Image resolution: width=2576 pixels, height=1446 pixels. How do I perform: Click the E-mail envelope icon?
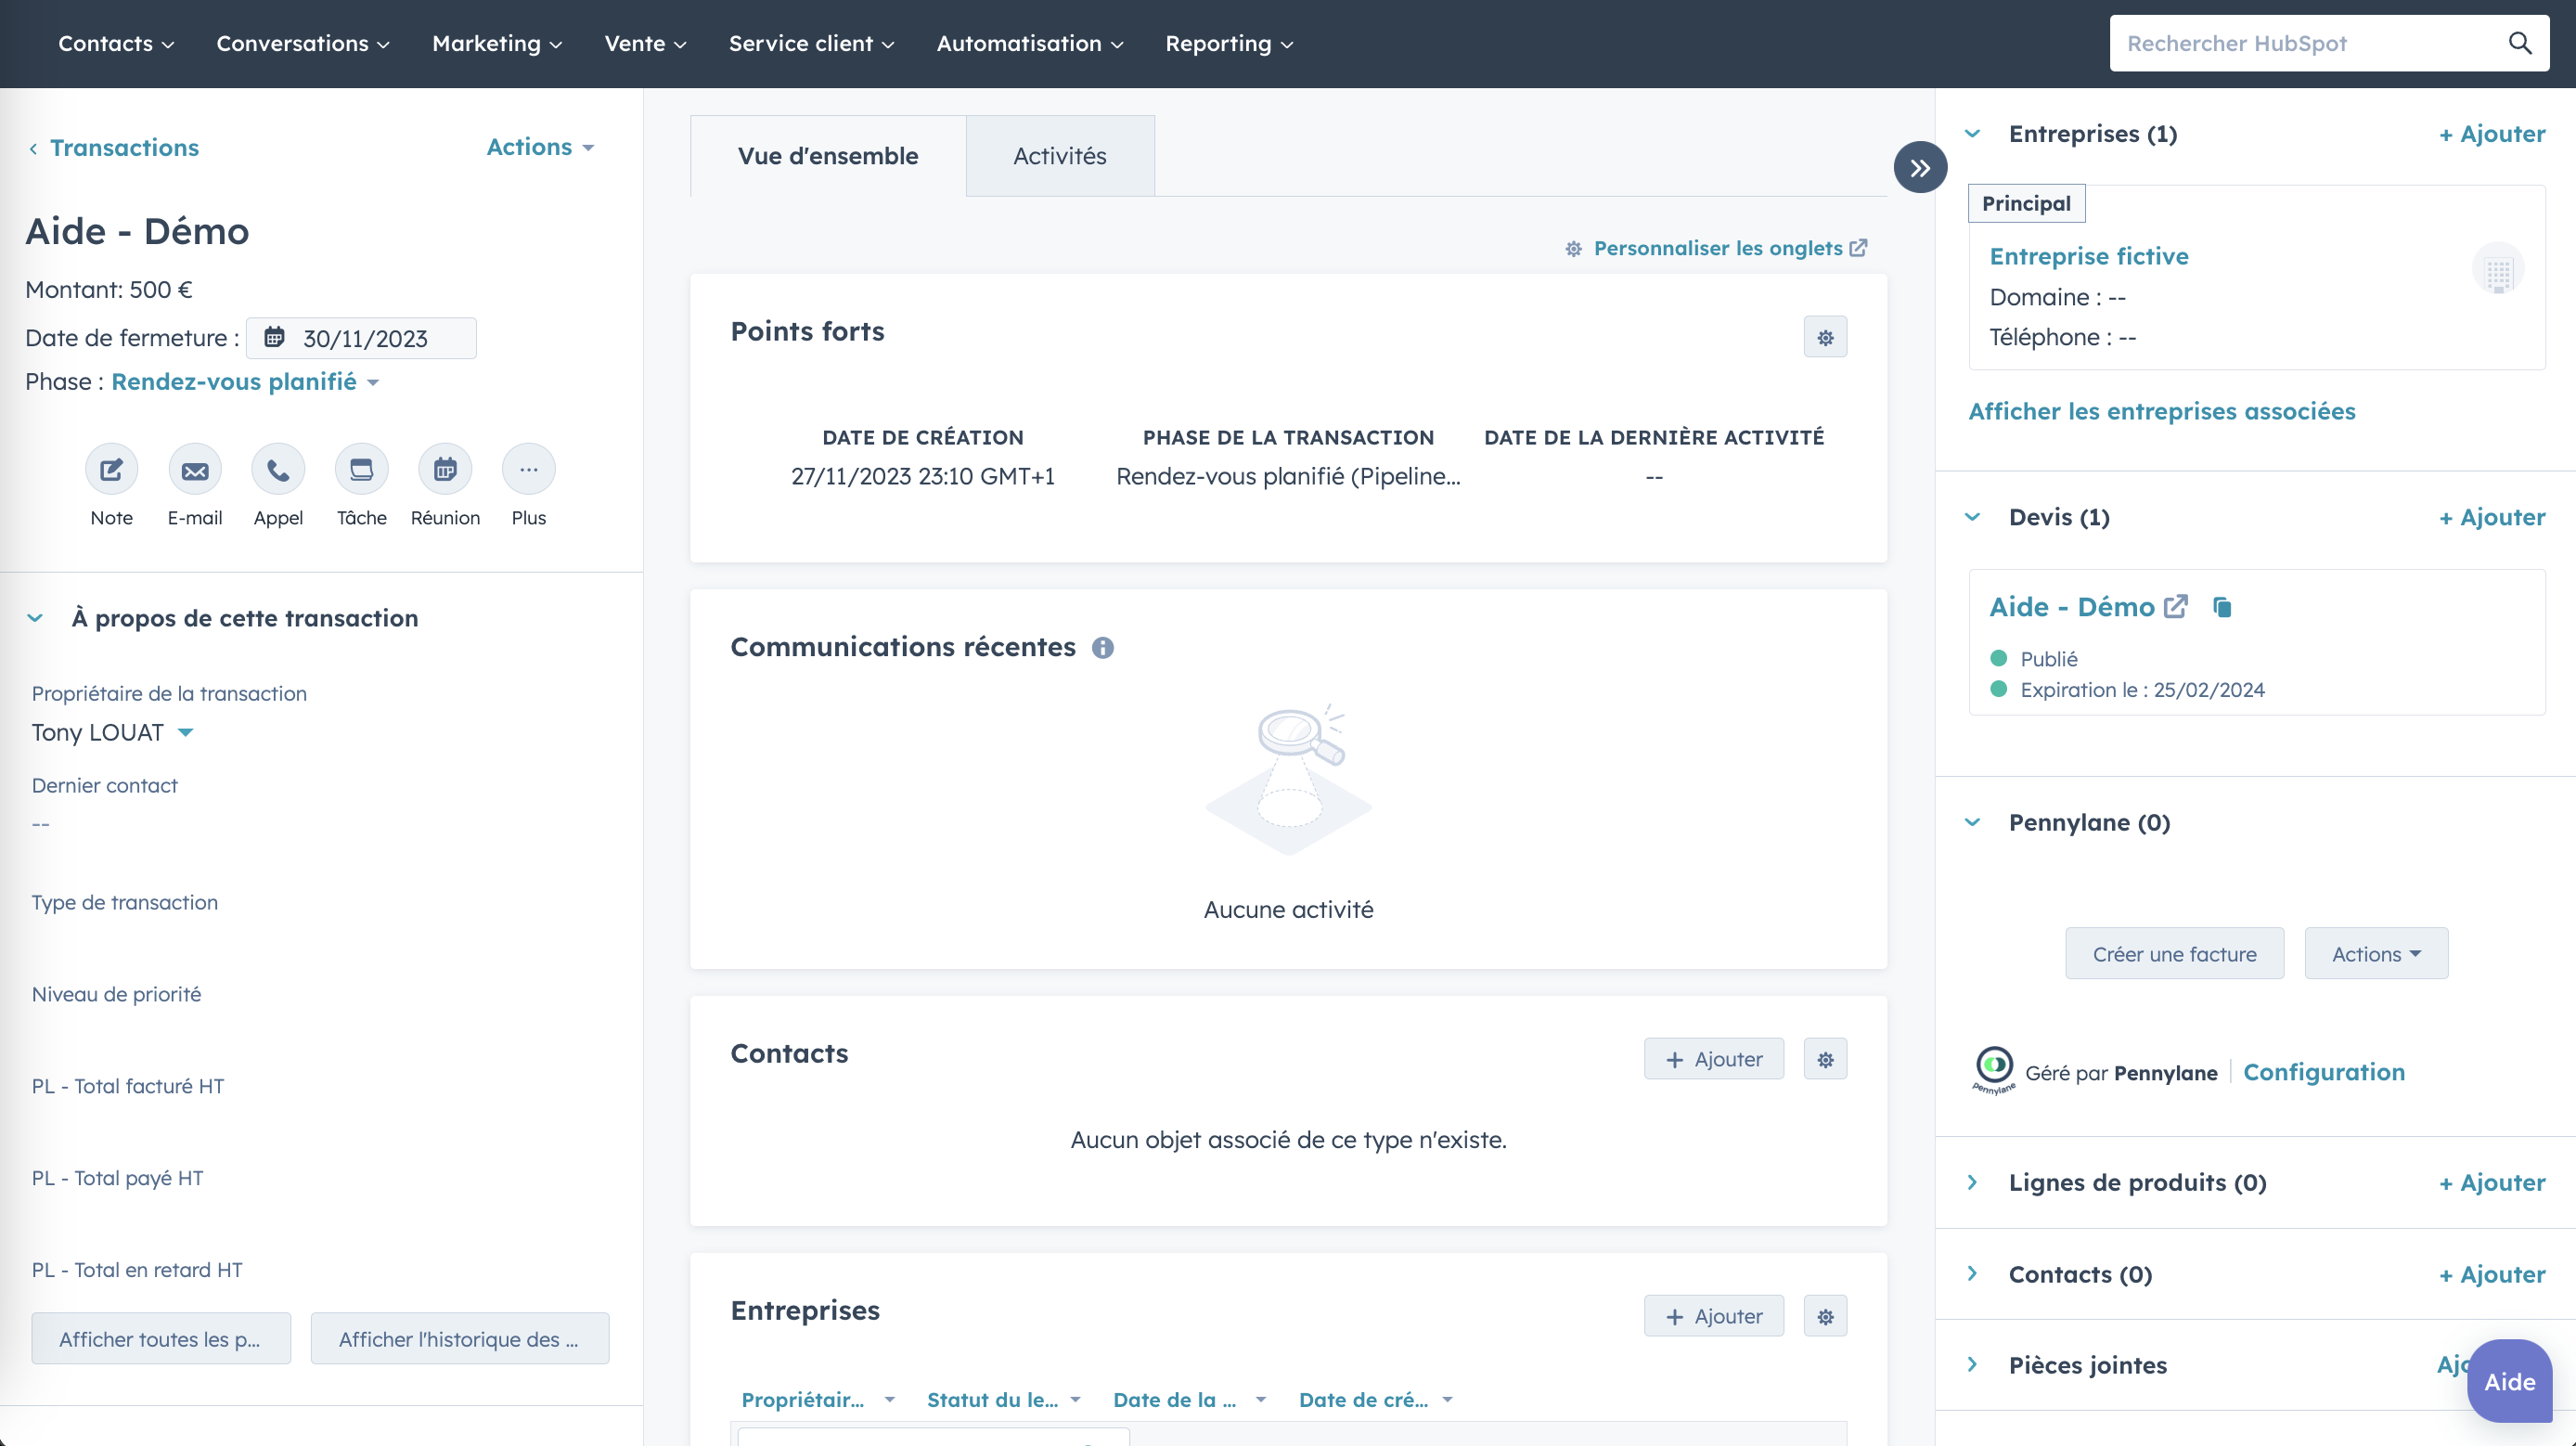(x=195, y=469)
